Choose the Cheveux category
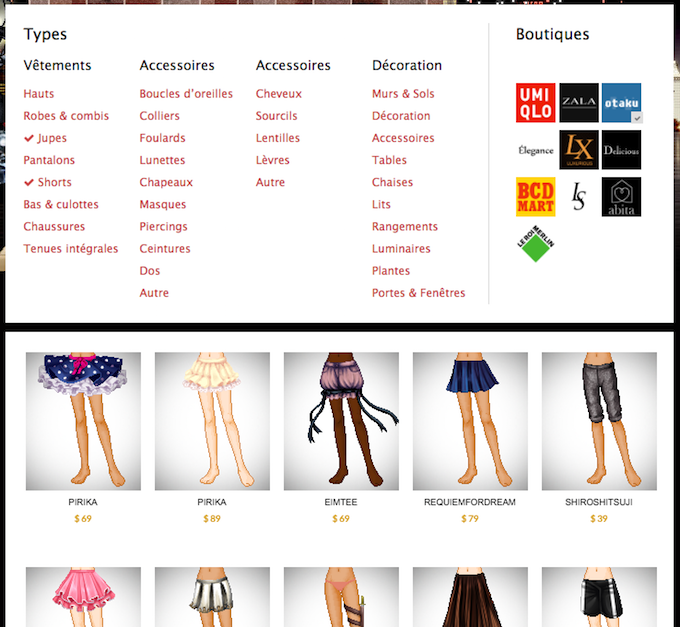 click(x=278, y=94)
